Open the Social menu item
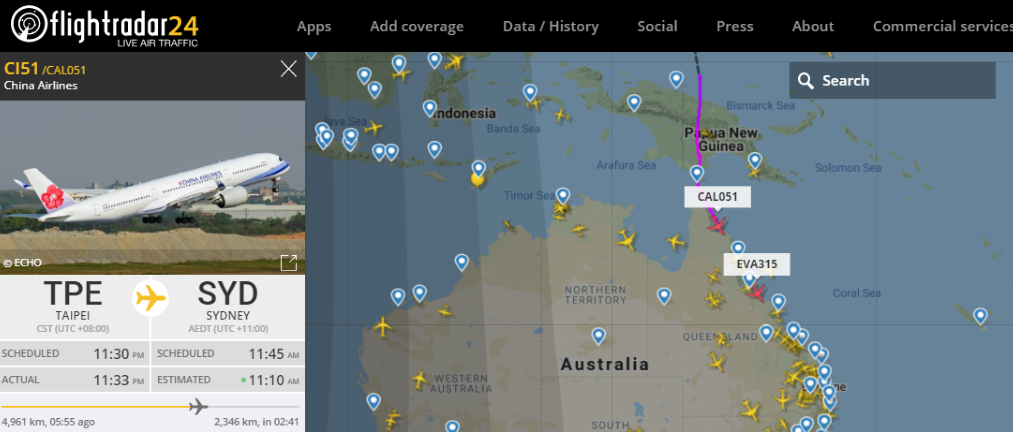The image size is (1013, 432). coord(657,26)
